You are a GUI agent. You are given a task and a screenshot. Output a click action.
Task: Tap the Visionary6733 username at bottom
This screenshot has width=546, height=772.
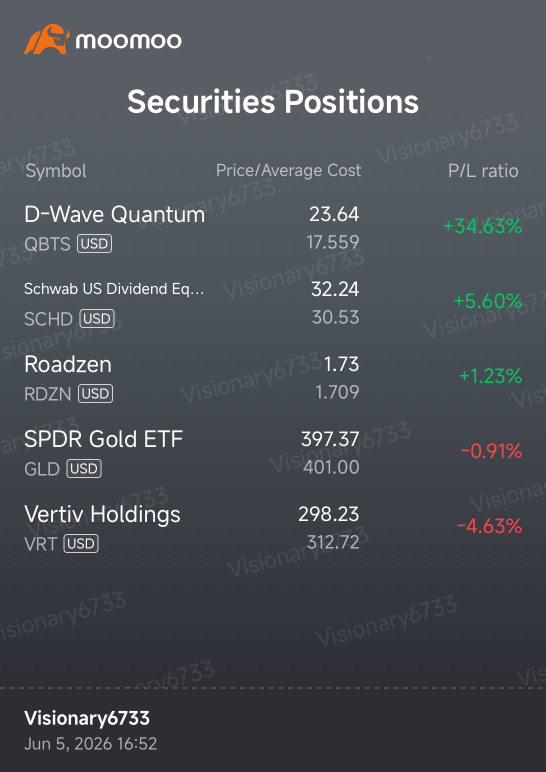click(x=87, y=718)
